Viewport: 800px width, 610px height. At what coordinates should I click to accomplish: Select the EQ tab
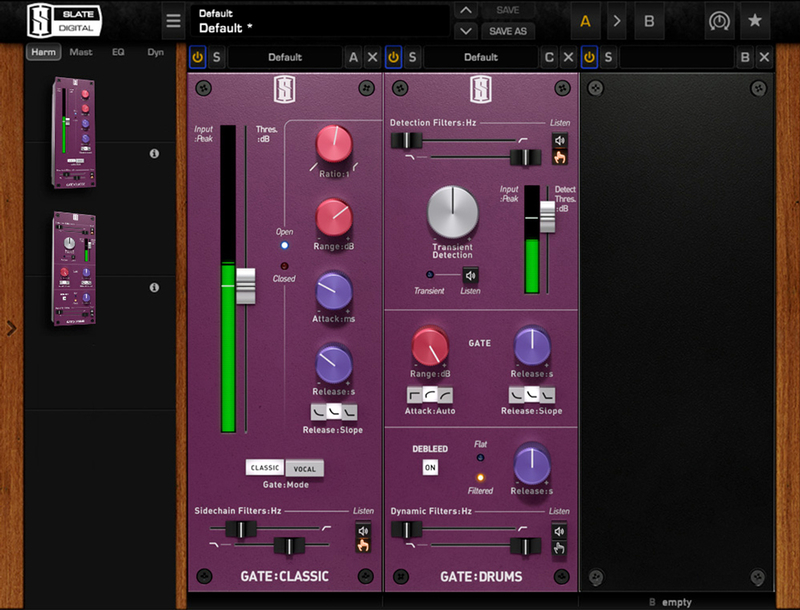(x=118, y=52)
